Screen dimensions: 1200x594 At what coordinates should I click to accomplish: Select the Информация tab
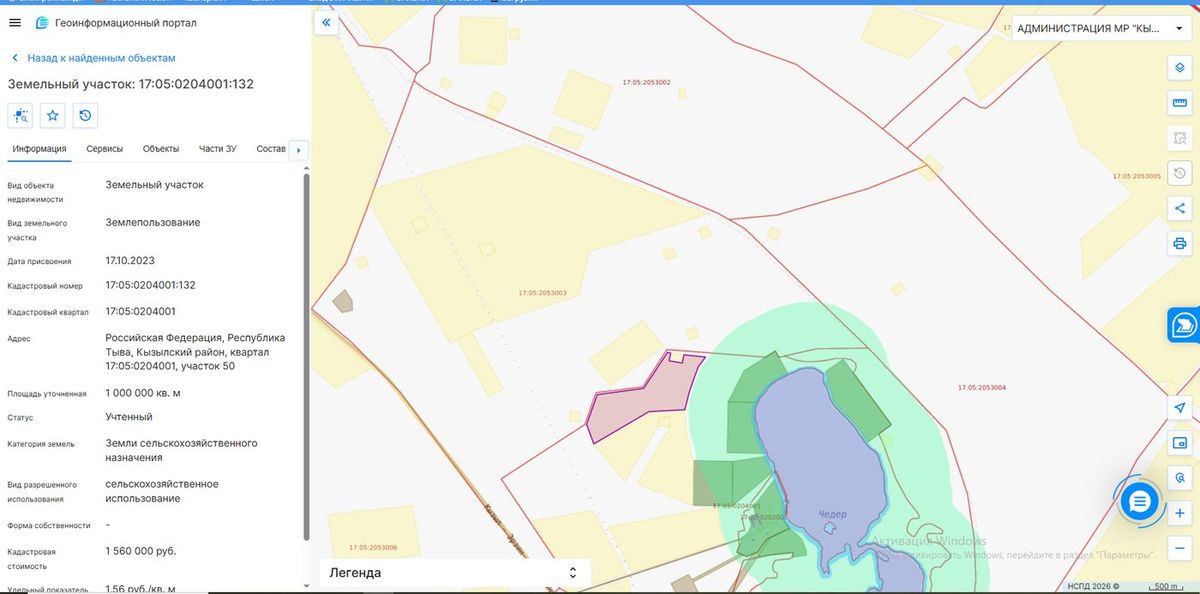(x=39, y=149)
